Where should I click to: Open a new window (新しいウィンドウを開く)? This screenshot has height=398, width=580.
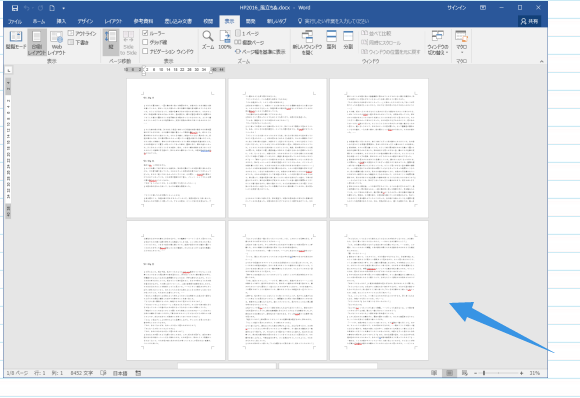pyautogui.click(x=307, y=43)
